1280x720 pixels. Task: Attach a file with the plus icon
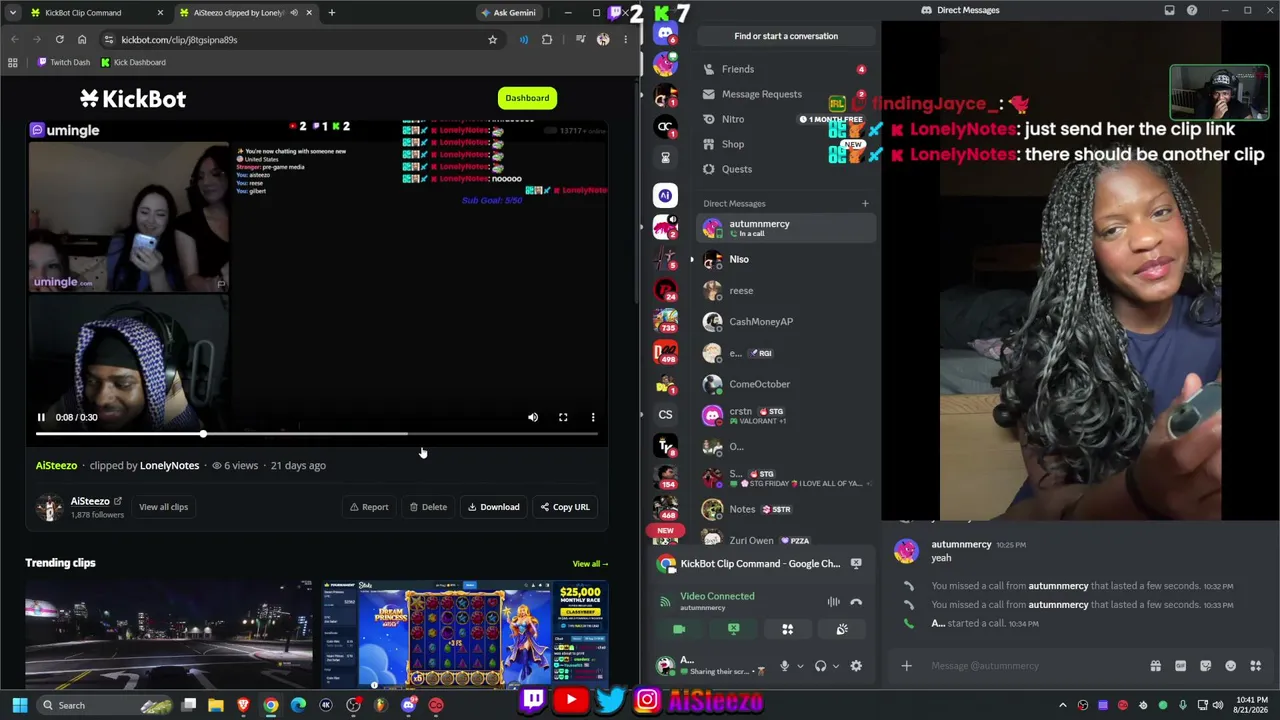pyautogui.click(x=907, y=666)
